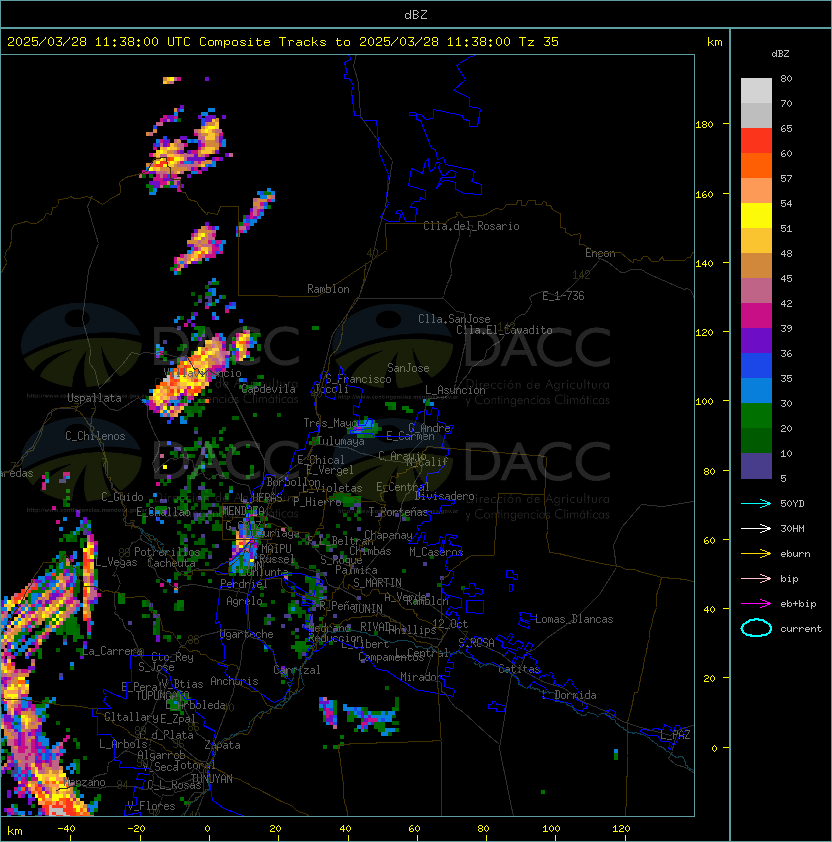The image size is (832, 842).
Task: Click the 'Uspallata' place label on the map
Action: [94, 398]
